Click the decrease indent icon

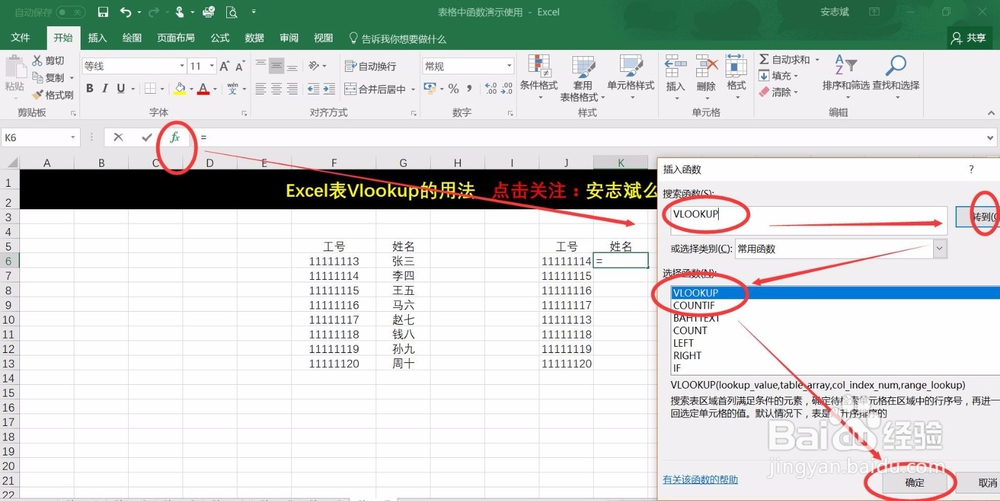(313, 89)
